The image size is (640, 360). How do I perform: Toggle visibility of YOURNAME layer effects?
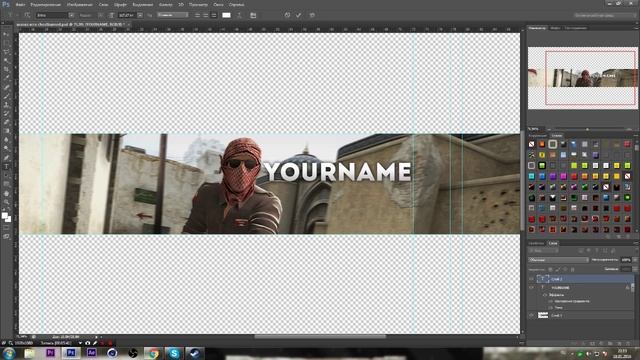pyautogui.click(x=545, y=295)
